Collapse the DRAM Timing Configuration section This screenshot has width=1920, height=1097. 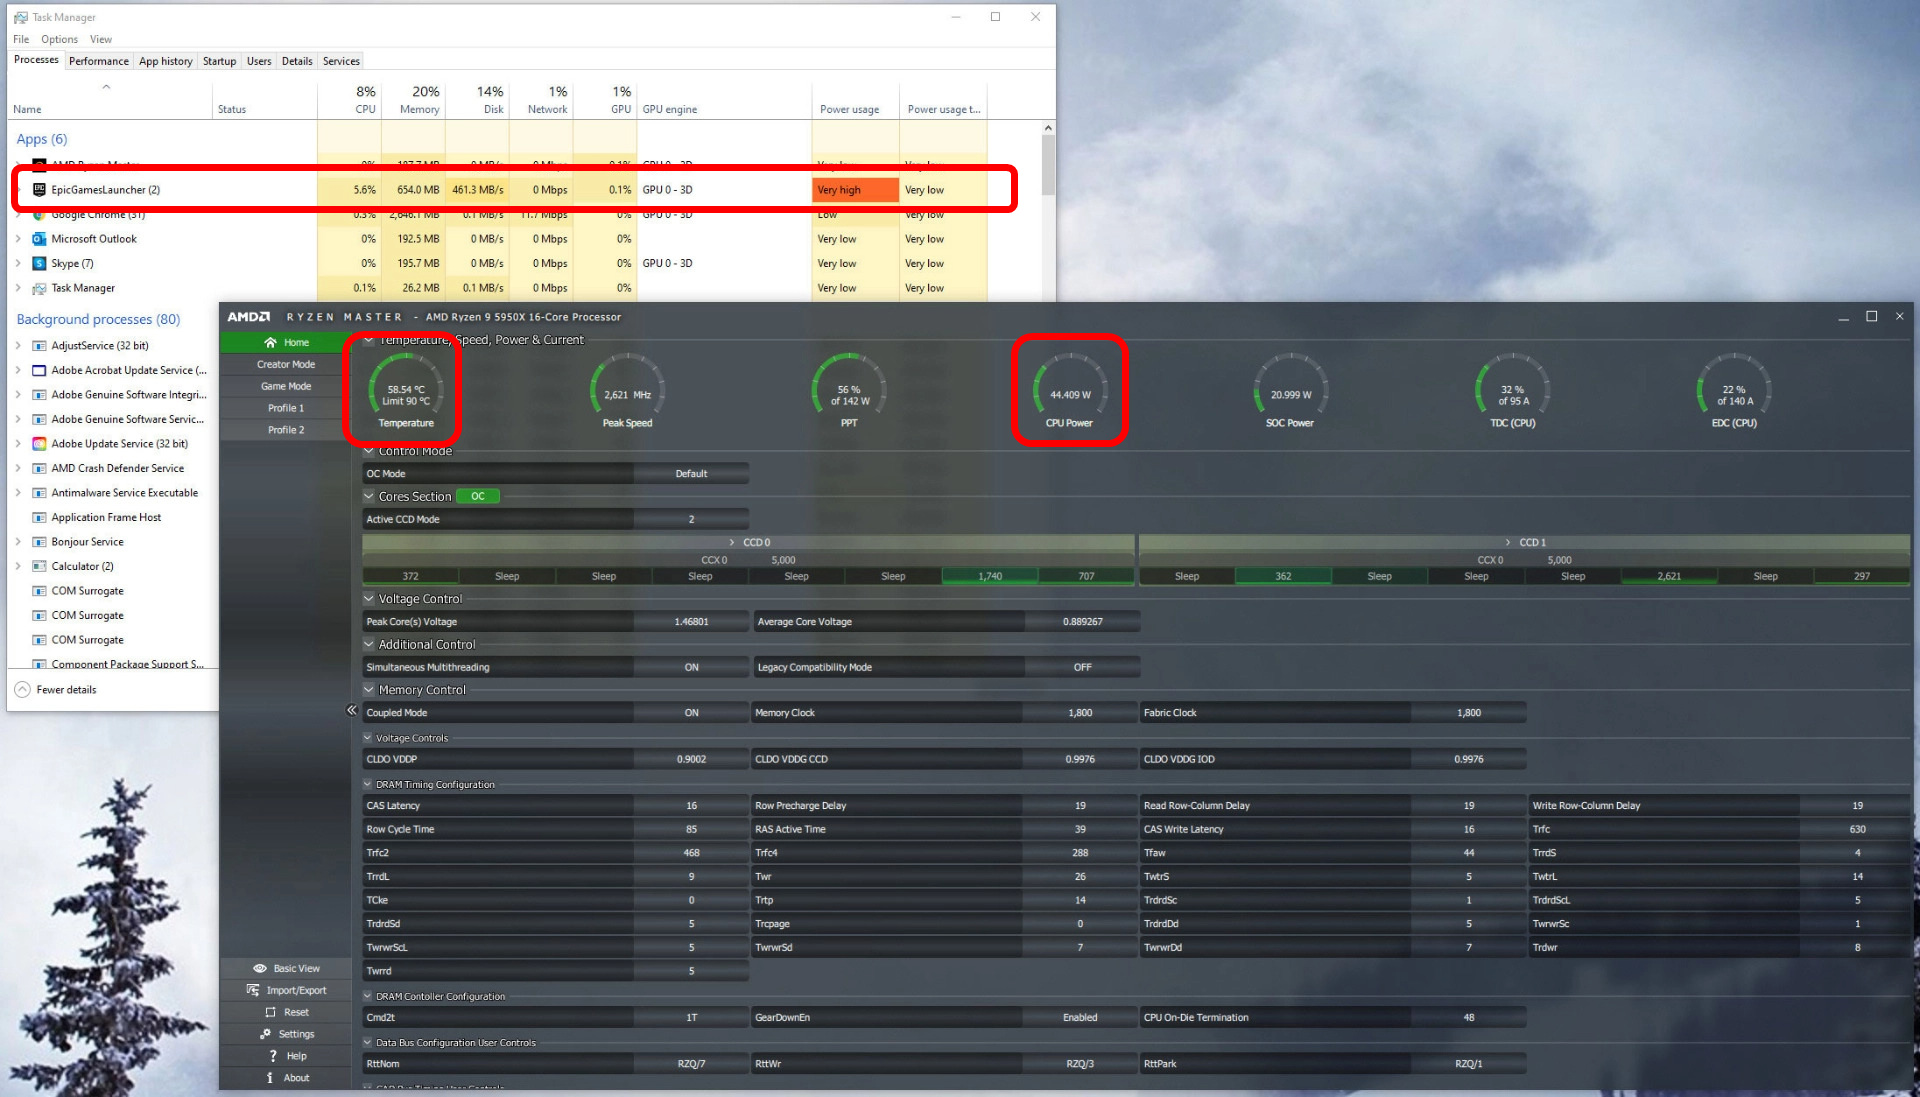point(367,784)
